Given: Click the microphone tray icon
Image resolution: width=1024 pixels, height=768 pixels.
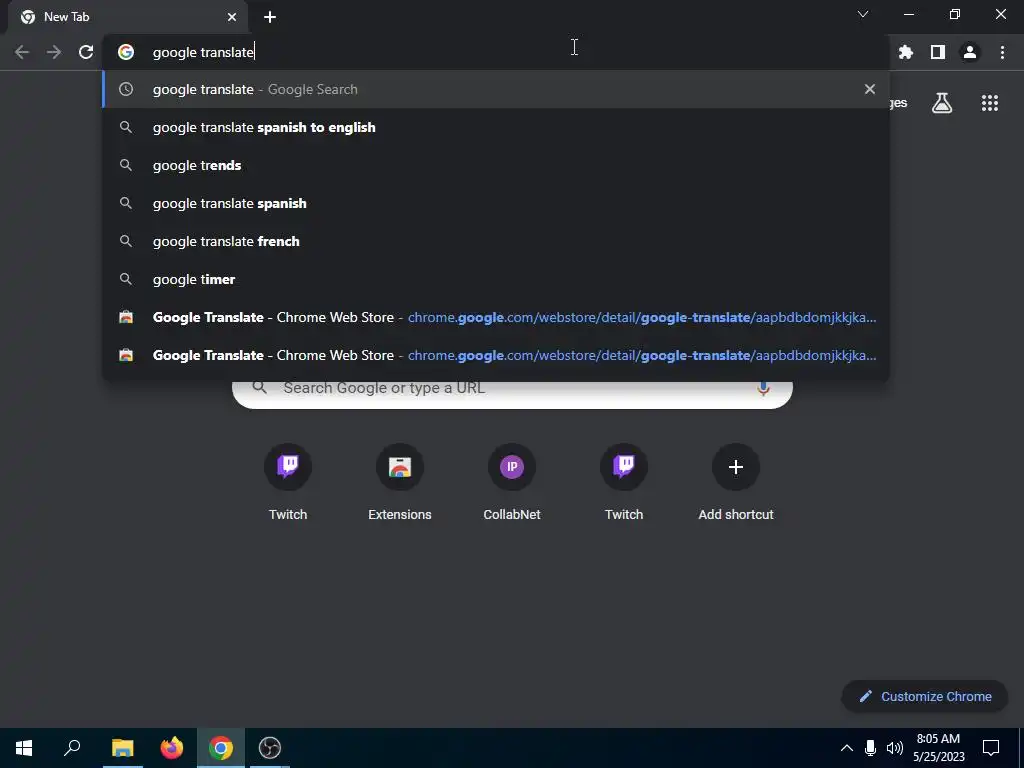Looking at the screenshot, I should (870, 748).
